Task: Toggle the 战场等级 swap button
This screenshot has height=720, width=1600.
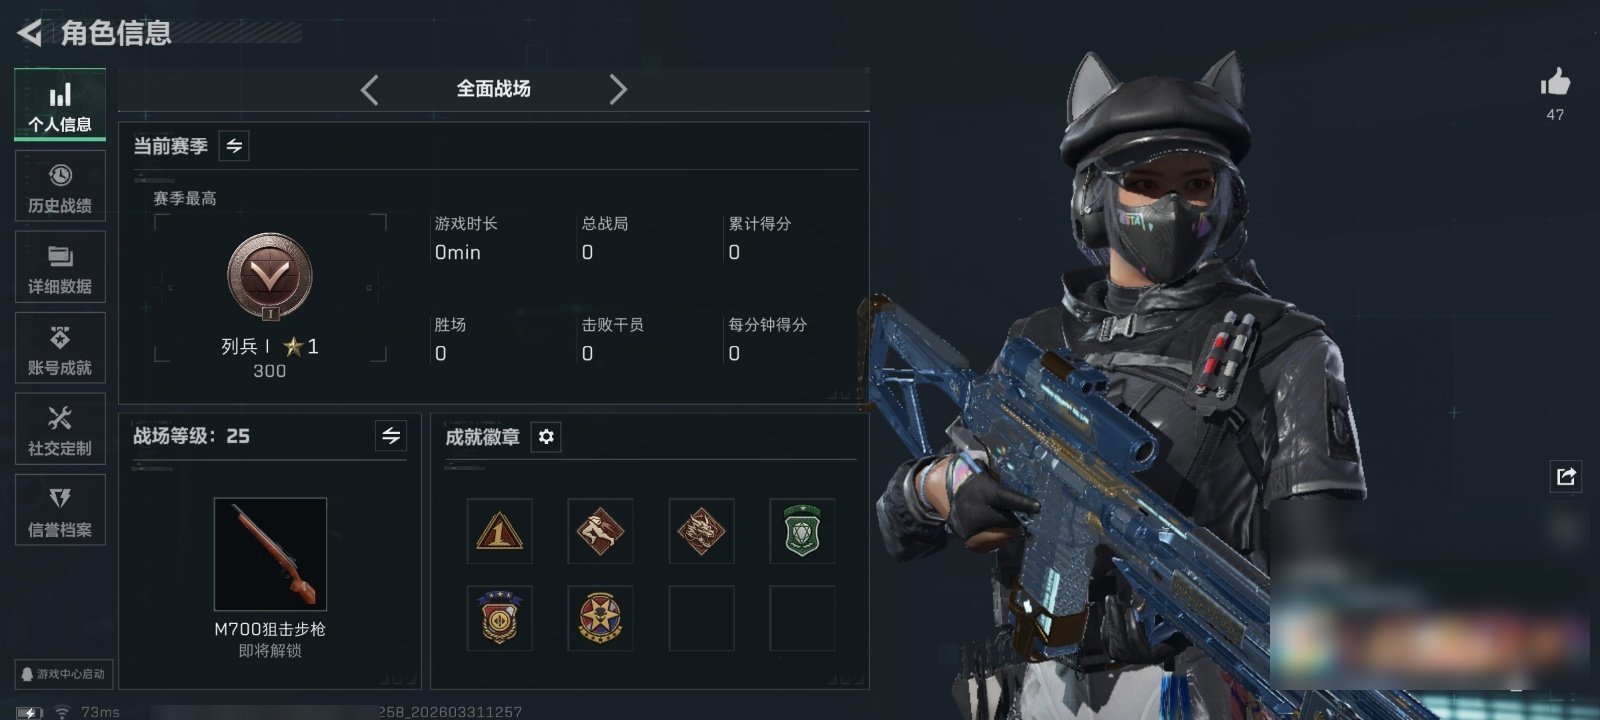Action: 391,436
